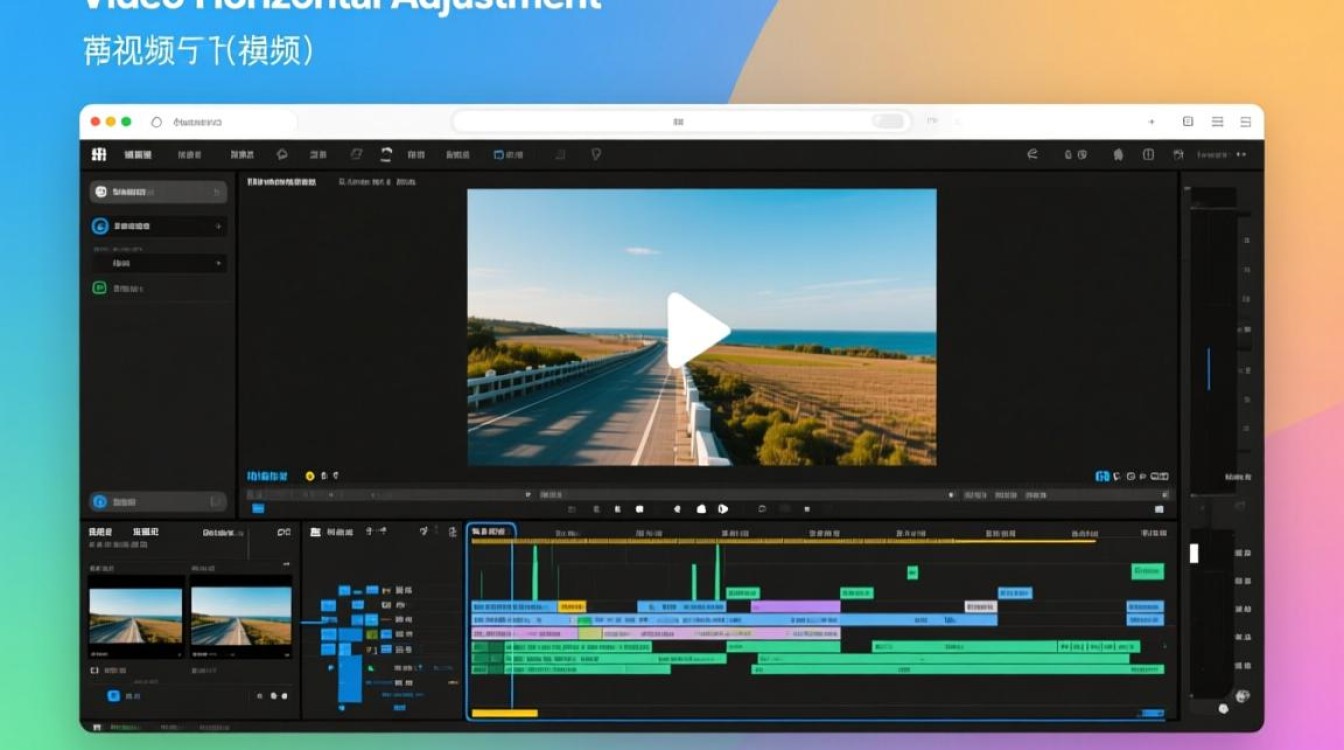
Task: Click the yellow circle icon below the video preview
Action: click(x=310, y=476)
